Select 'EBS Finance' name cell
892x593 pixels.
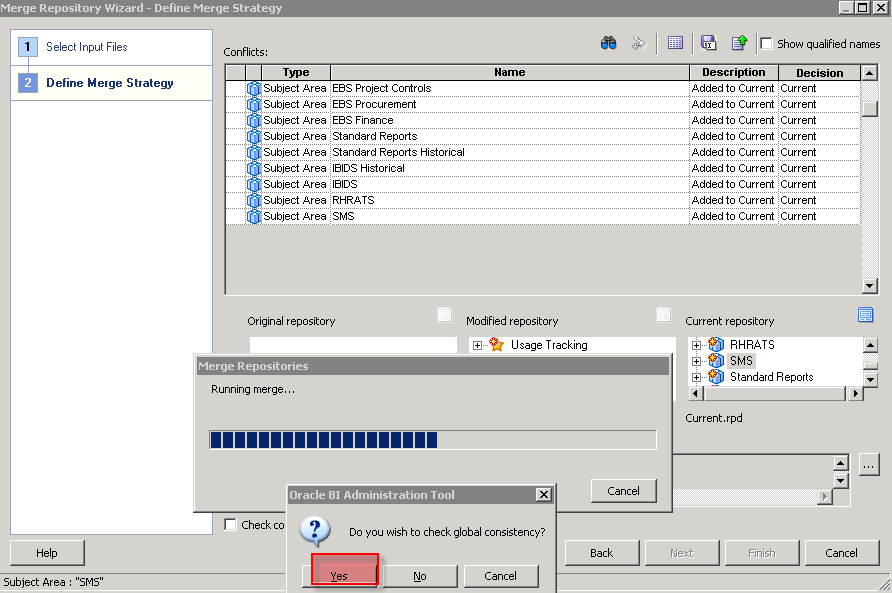(510, 120)
